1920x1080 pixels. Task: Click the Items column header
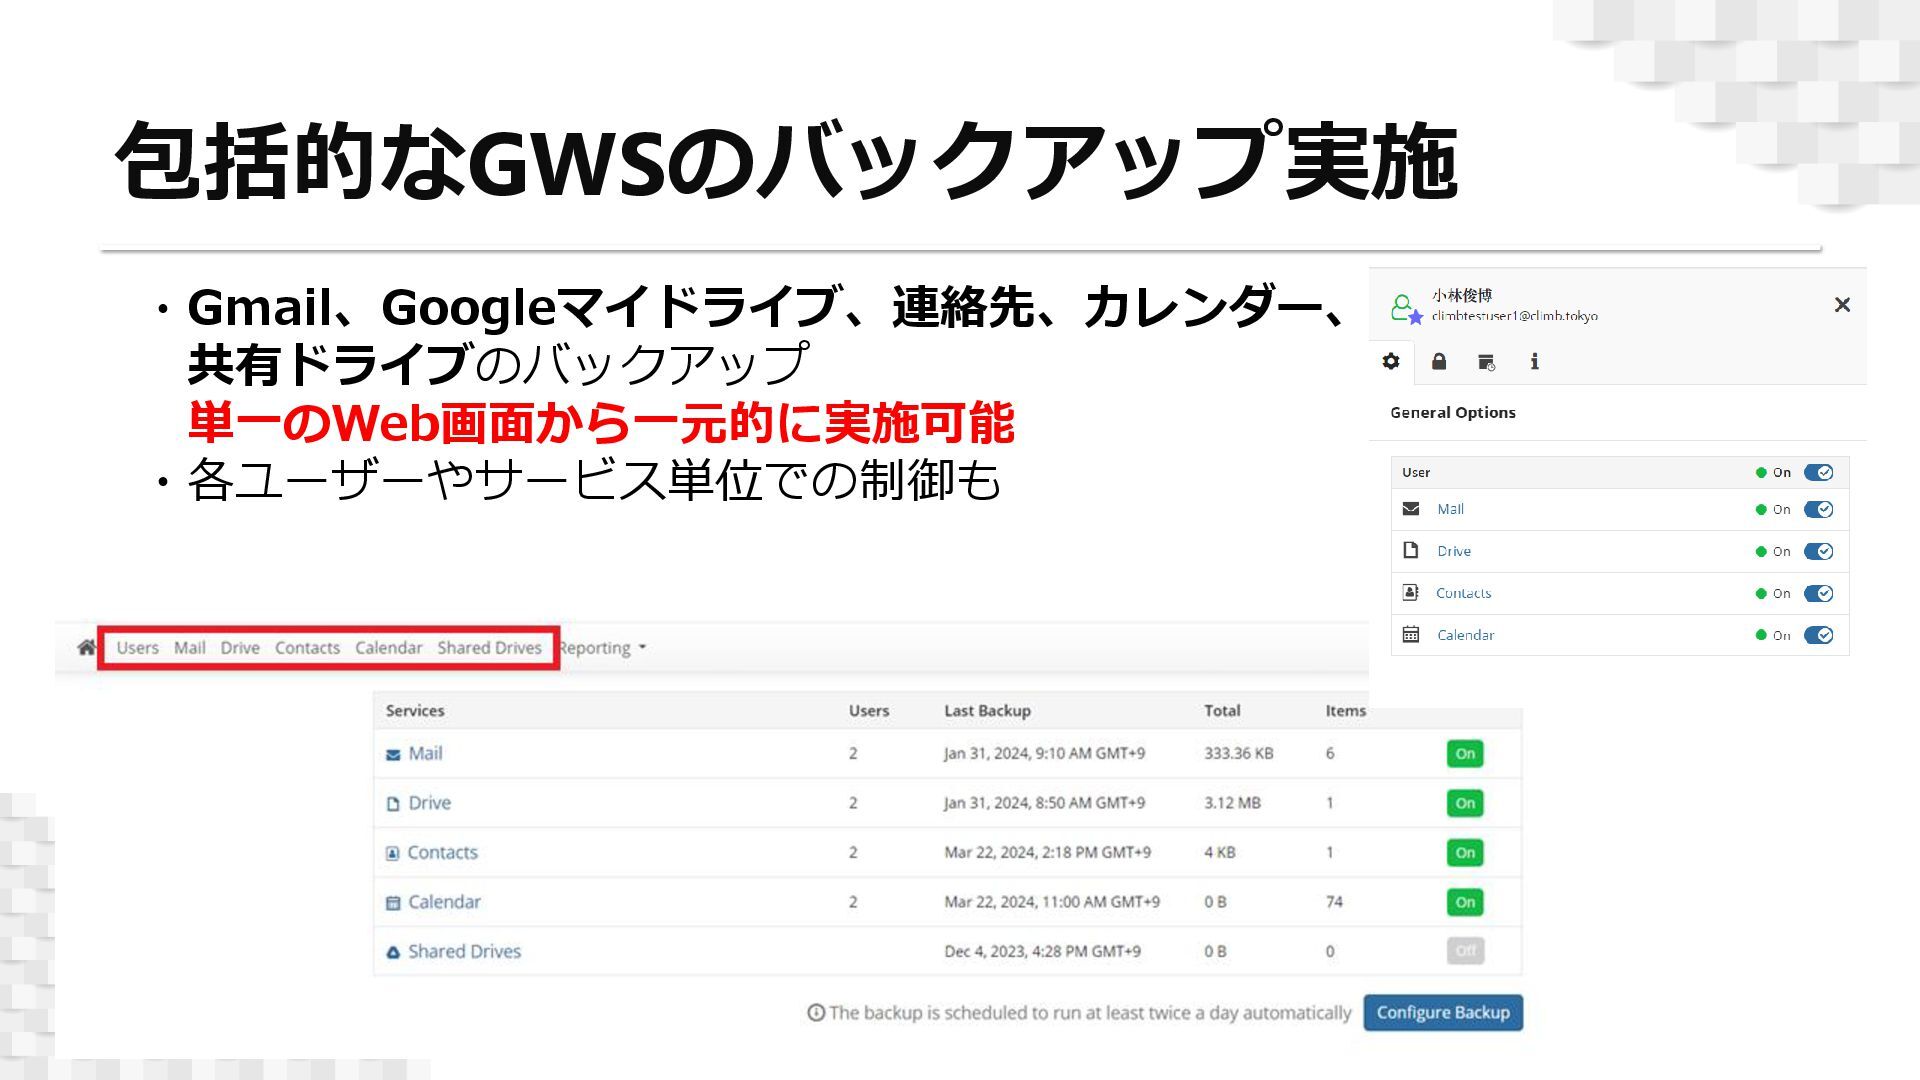pyautogui.click(x=1345, y=711)
